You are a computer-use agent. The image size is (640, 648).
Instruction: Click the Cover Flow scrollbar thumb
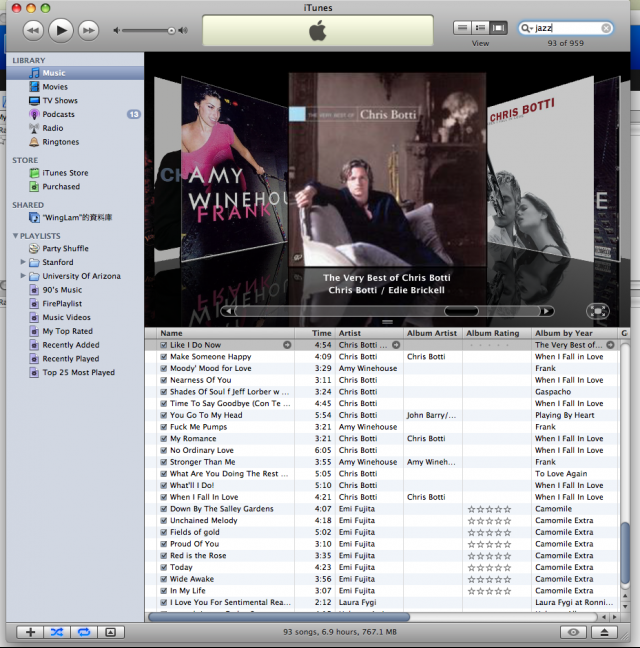(461, 311)
